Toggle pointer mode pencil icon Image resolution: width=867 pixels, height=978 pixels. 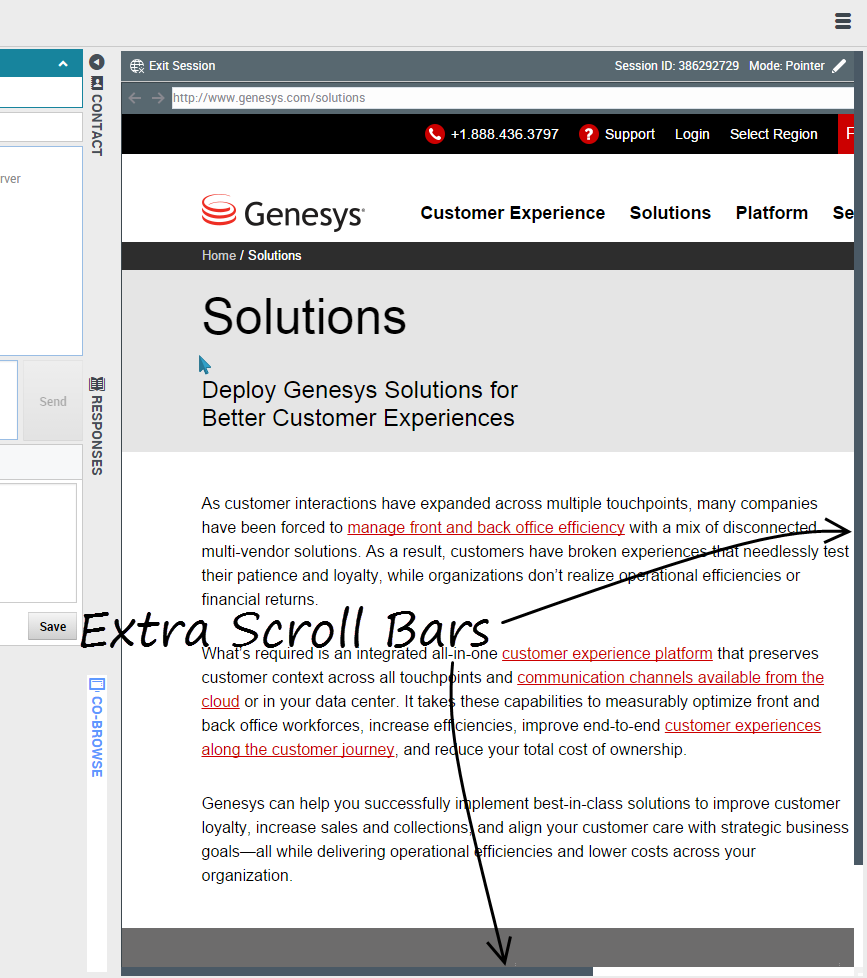click(840, 66)
